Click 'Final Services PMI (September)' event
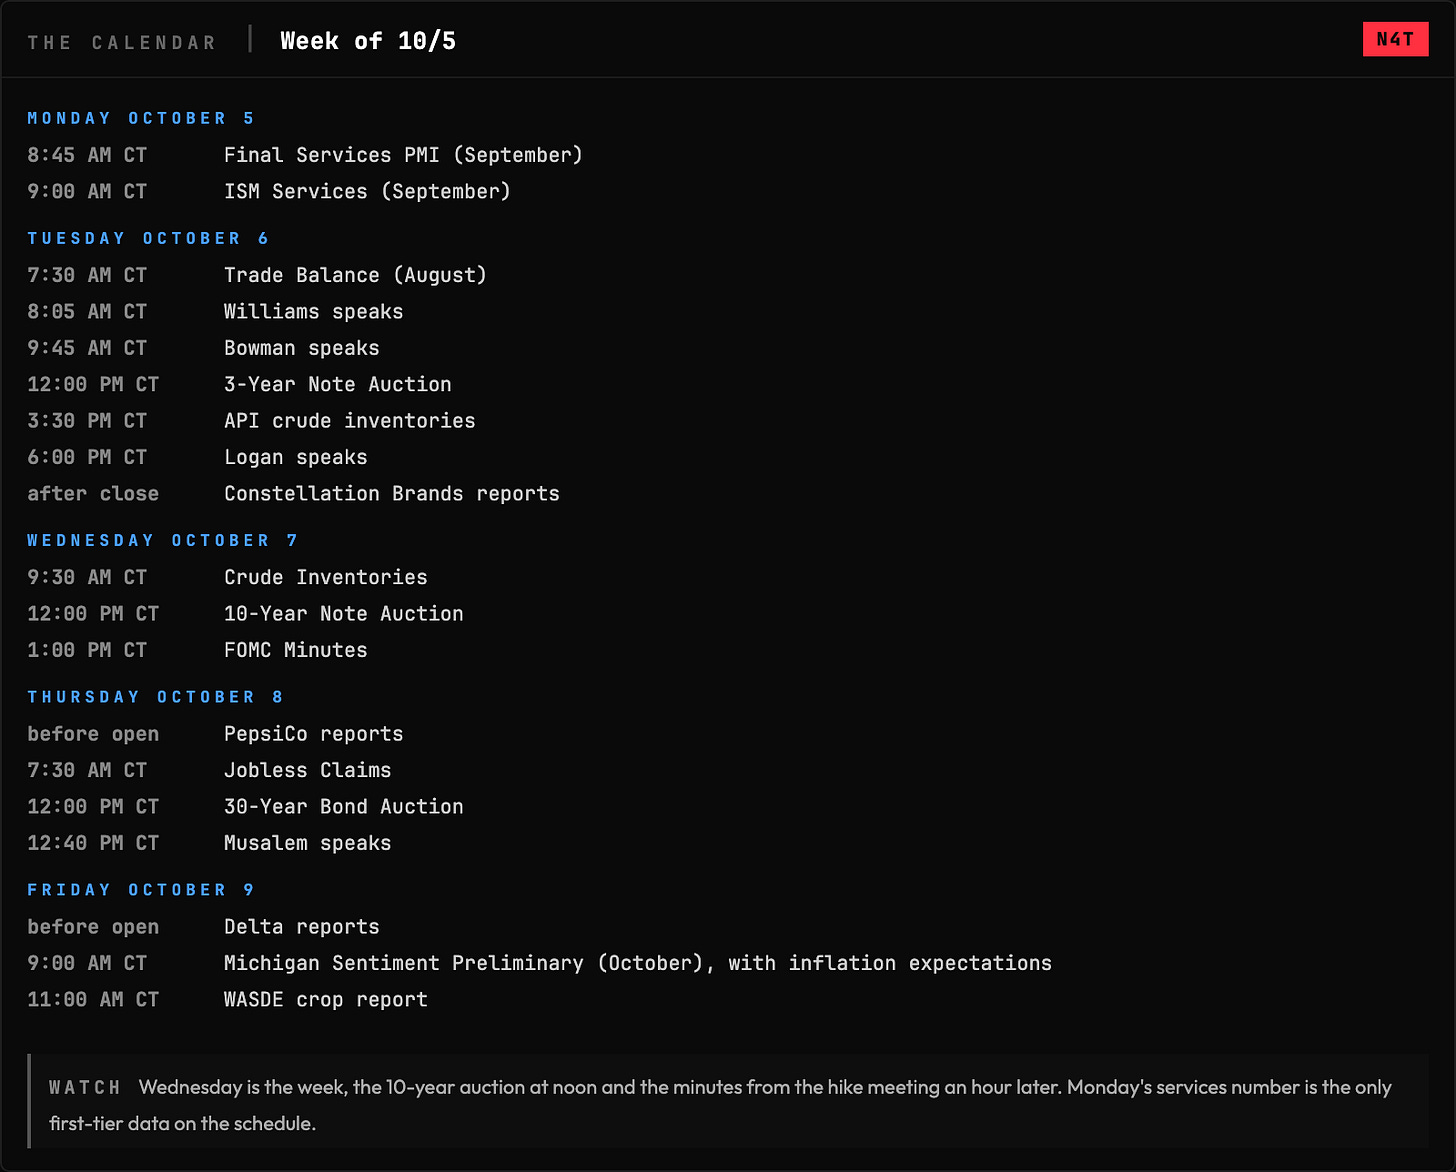The width and height of the screenshot is (1456, 1172). [x=403, y=155]
